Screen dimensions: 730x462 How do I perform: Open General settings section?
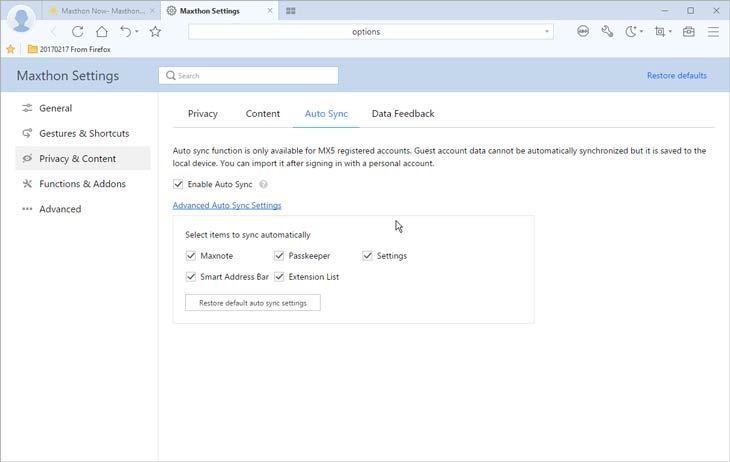83,108
